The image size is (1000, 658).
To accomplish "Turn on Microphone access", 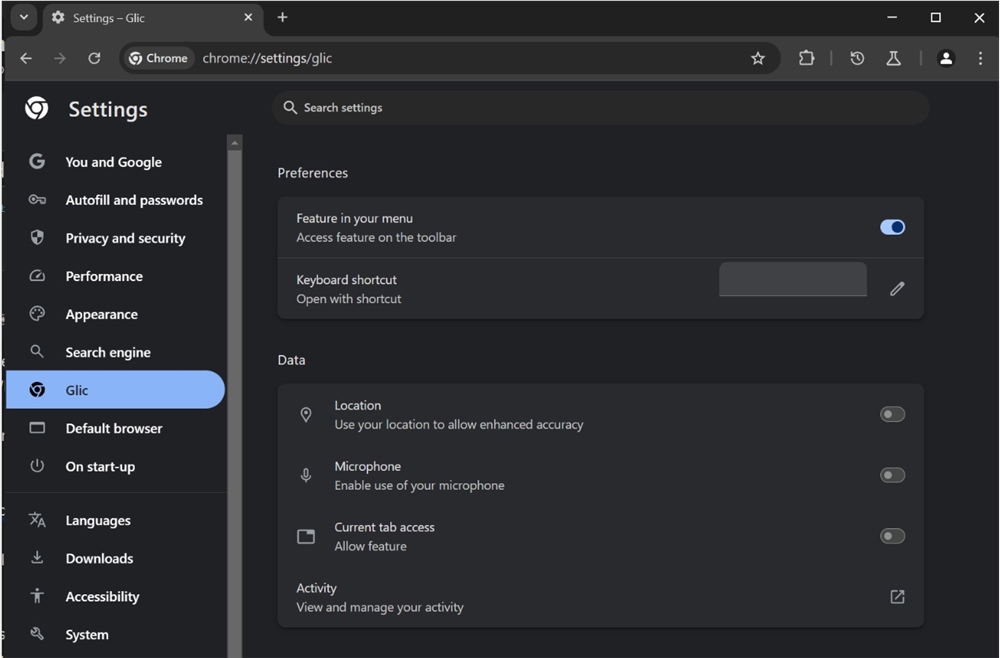I will (892, 474).
